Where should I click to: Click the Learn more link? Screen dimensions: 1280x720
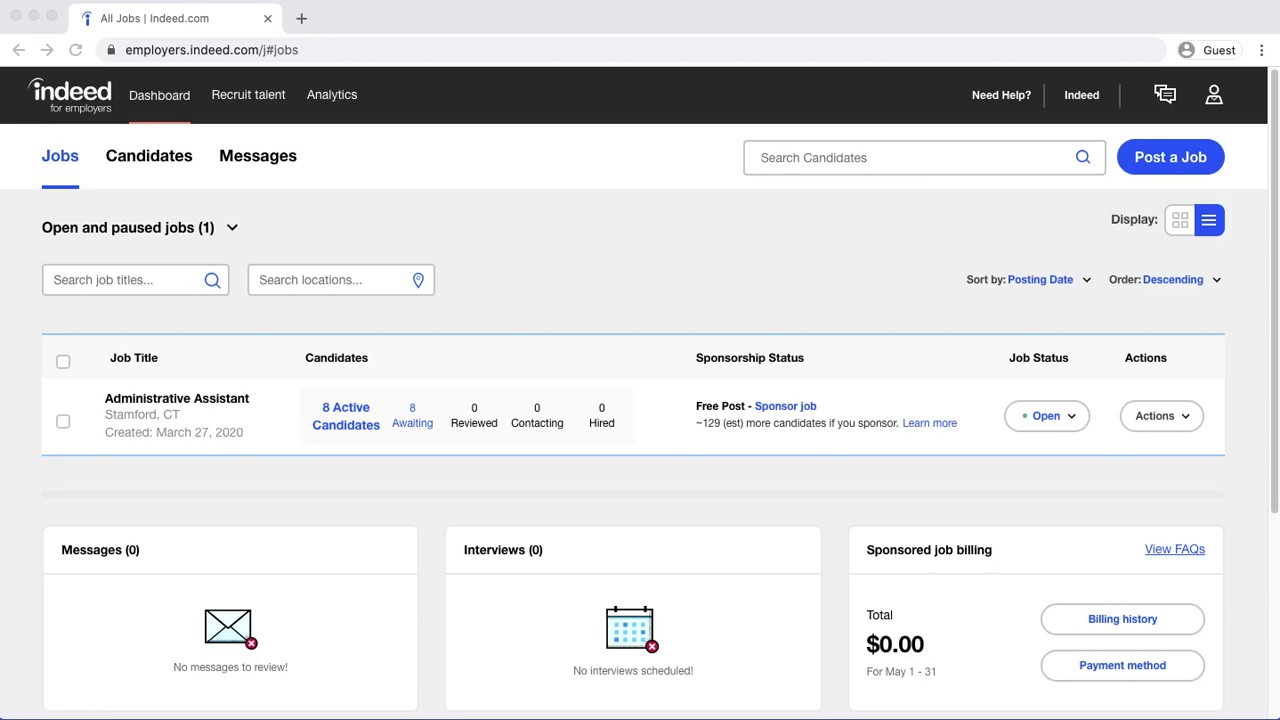(929, 423)
